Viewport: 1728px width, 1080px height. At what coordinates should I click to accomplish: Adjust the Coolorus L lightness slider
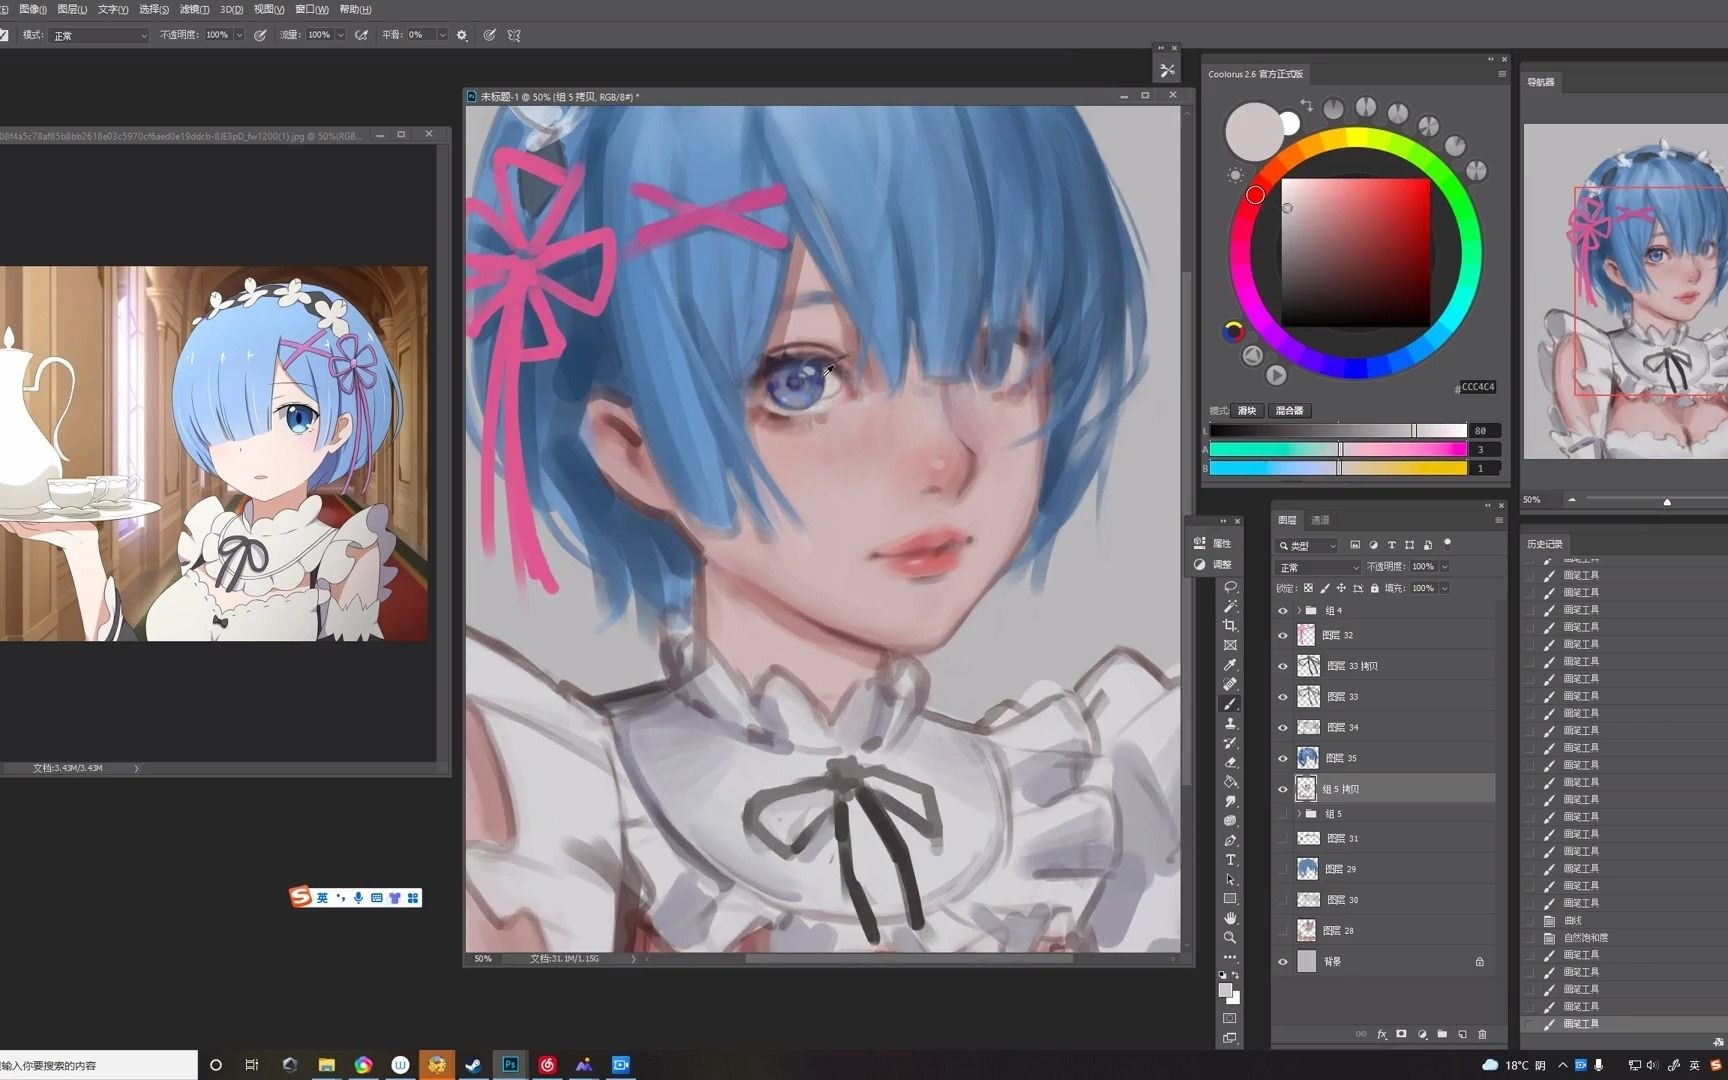click(1338, 431)
